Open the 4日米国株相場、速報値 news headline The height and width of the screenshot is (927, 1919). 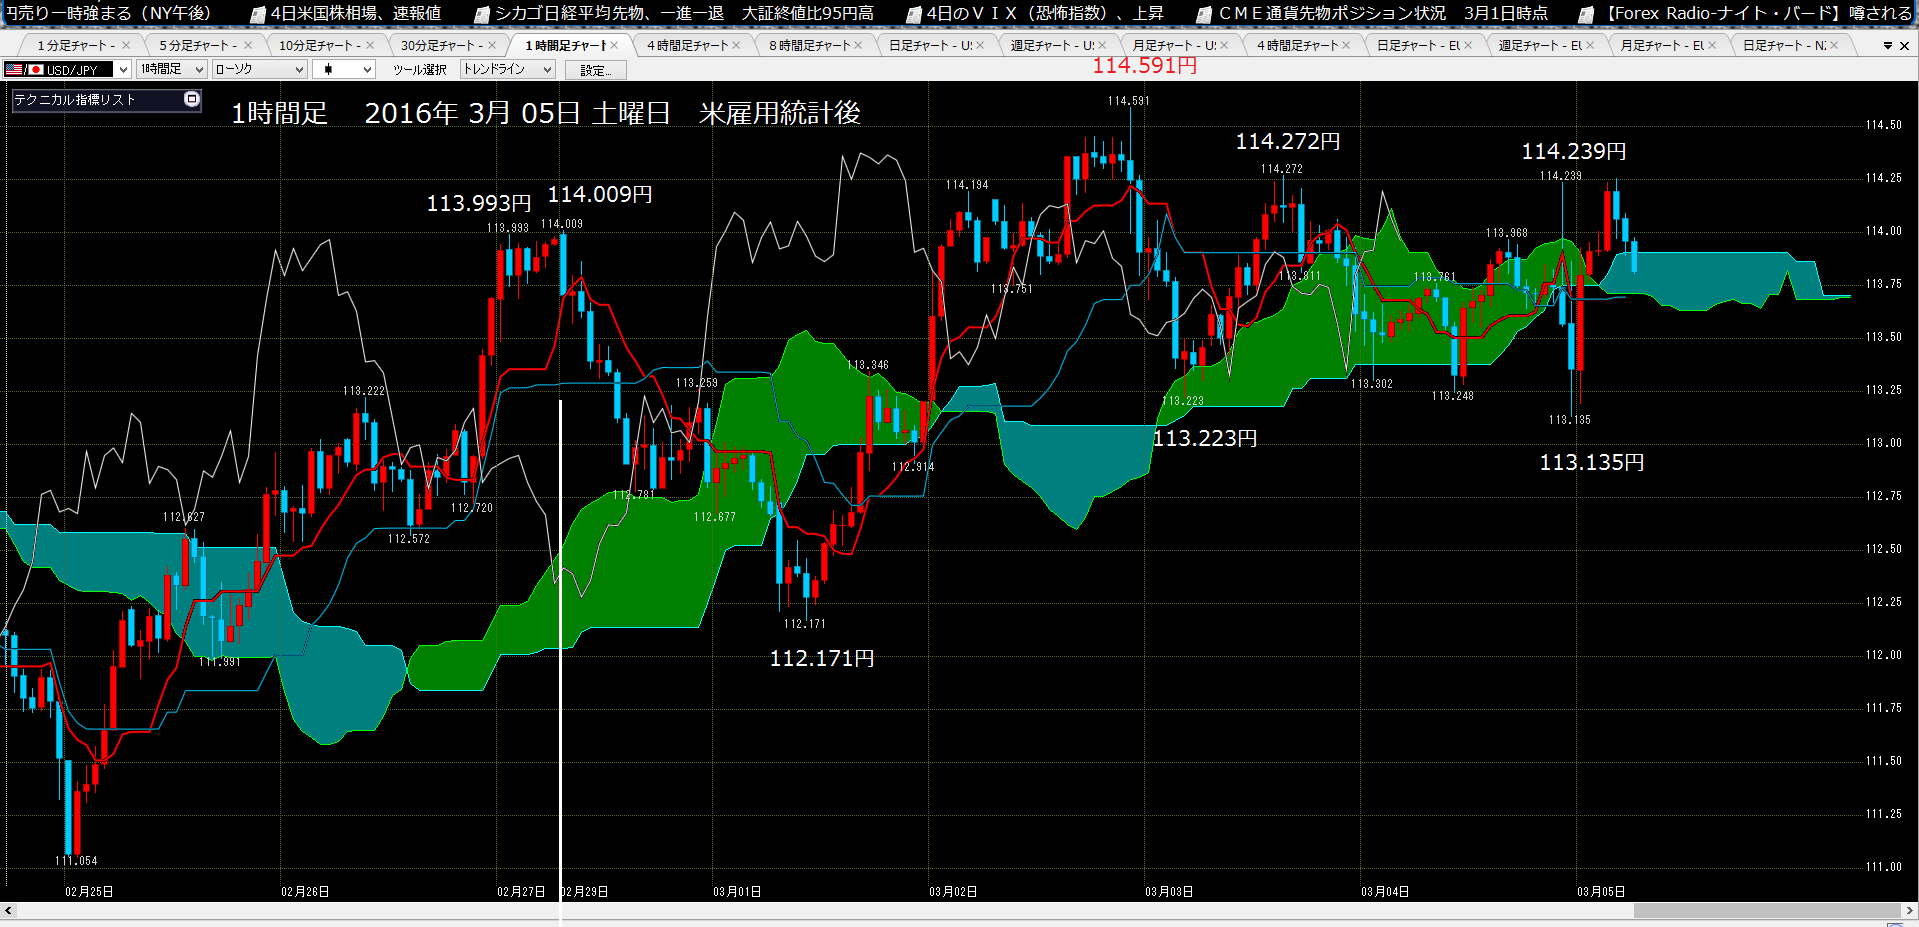pos(356,14)
